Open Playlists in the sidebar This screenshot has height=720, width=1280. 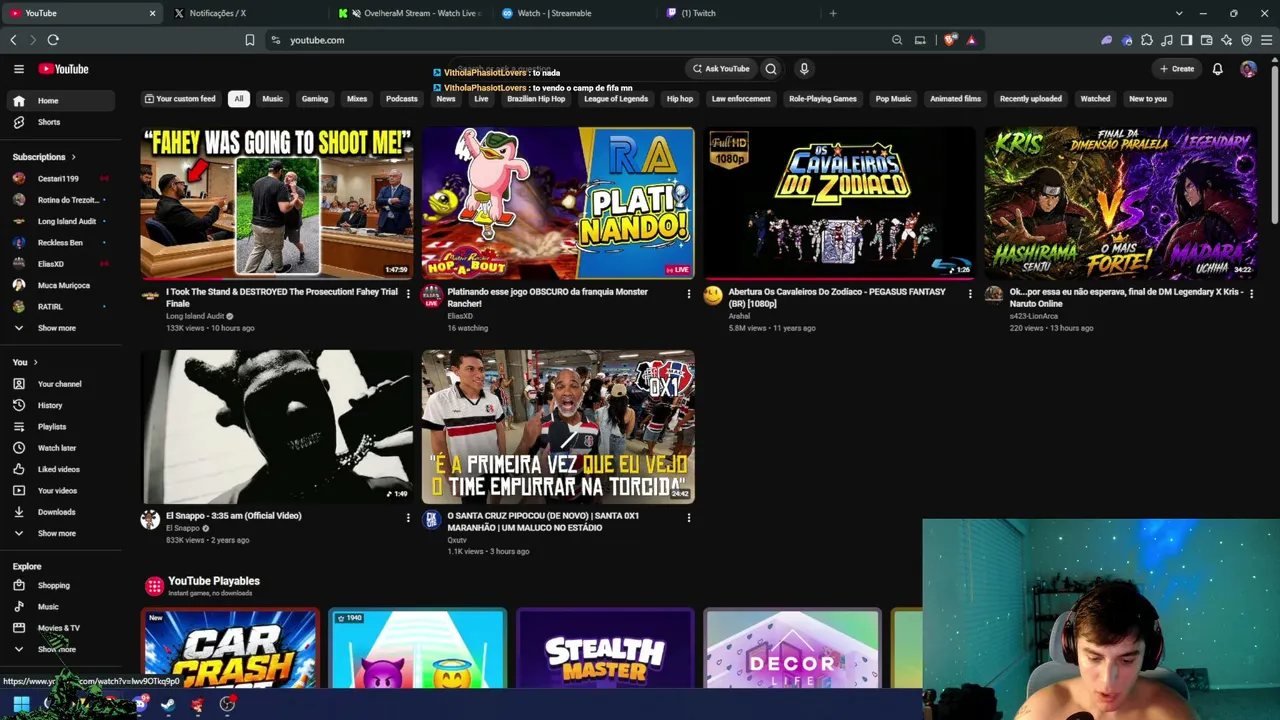62,427
